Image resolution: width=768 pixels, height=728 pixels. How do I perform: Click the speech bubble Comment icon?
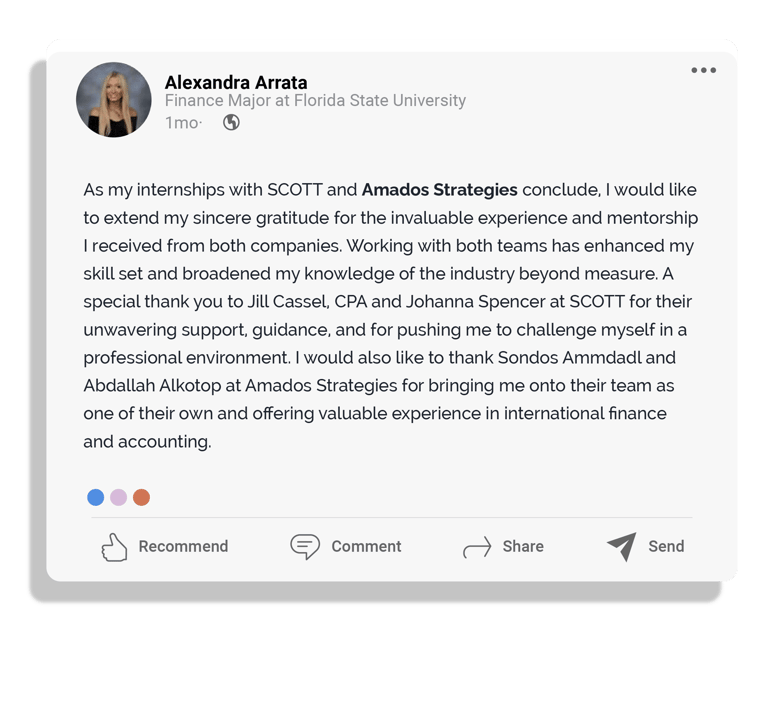(305, 546)
